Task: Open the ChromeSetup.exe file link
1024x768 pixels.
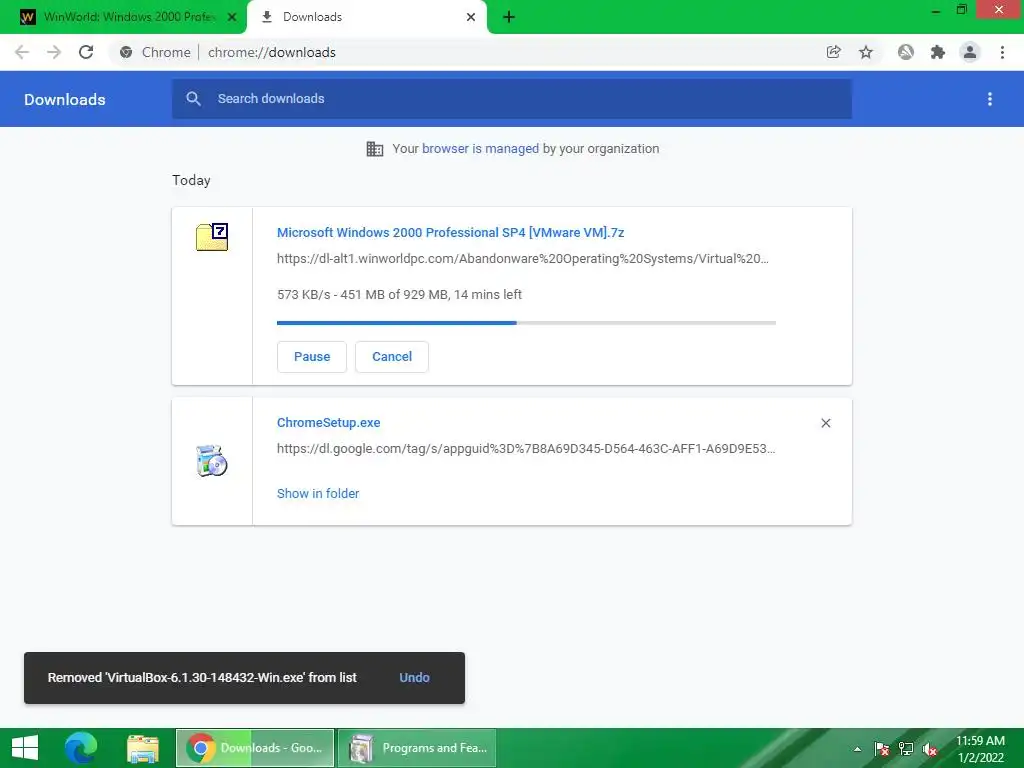Action: pos(328,423)
